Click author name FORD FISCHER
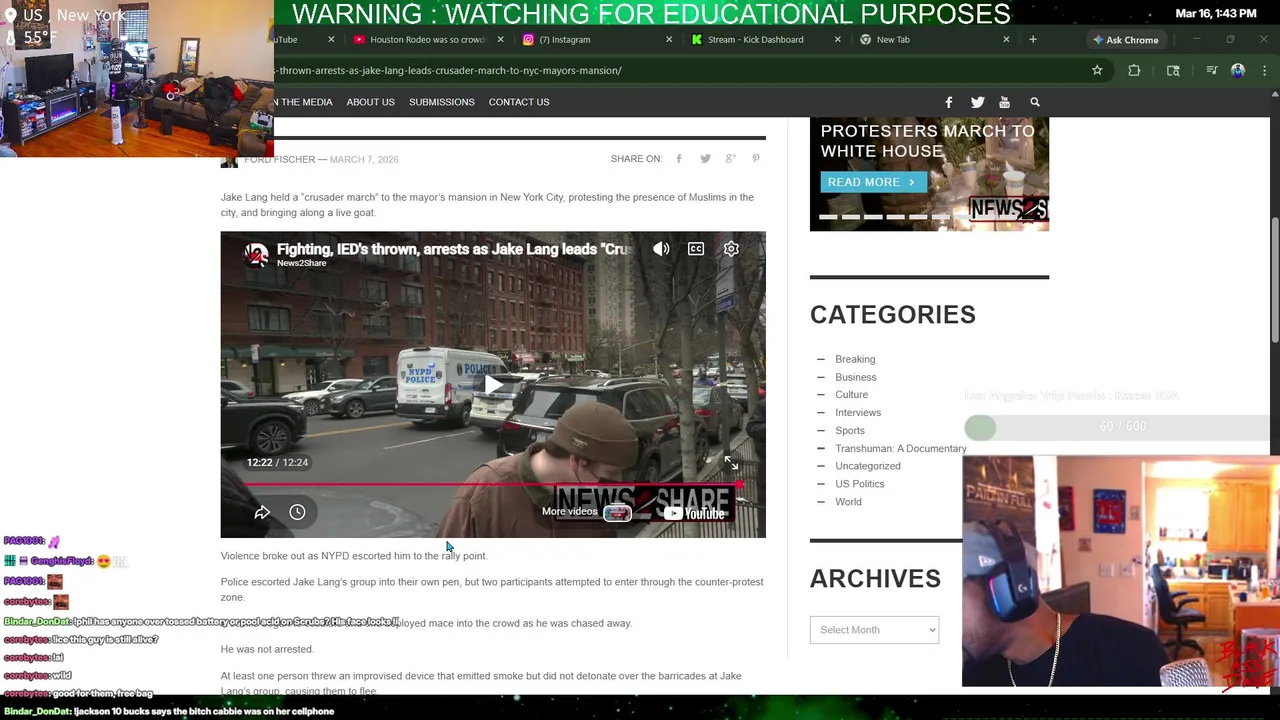 [279, 159]
